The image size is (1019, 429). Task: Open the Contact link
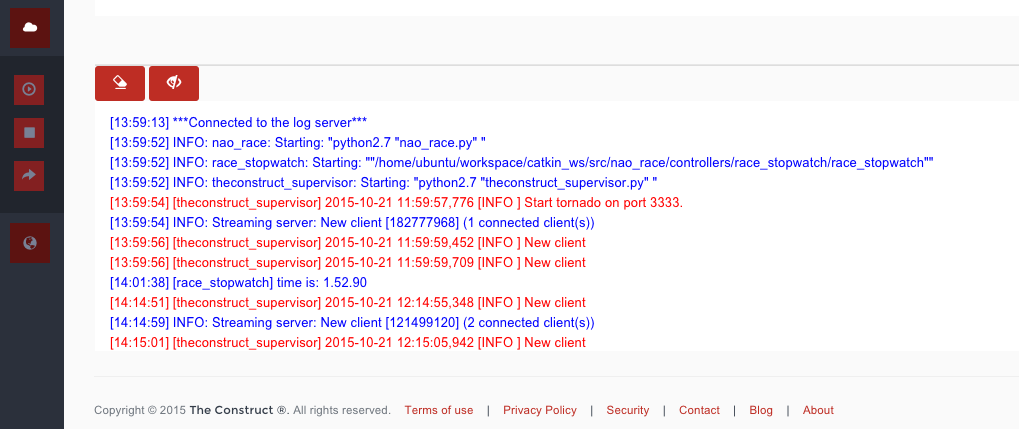[x=699, y=410]
